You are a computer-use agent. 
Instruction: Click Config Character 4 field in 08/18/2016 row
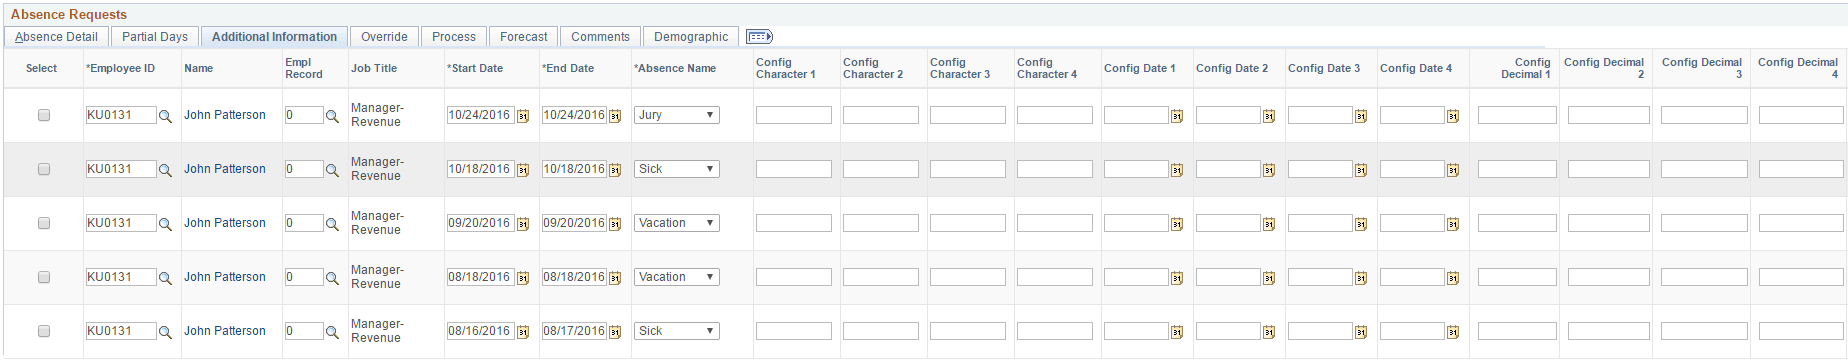click(1055, 277)
